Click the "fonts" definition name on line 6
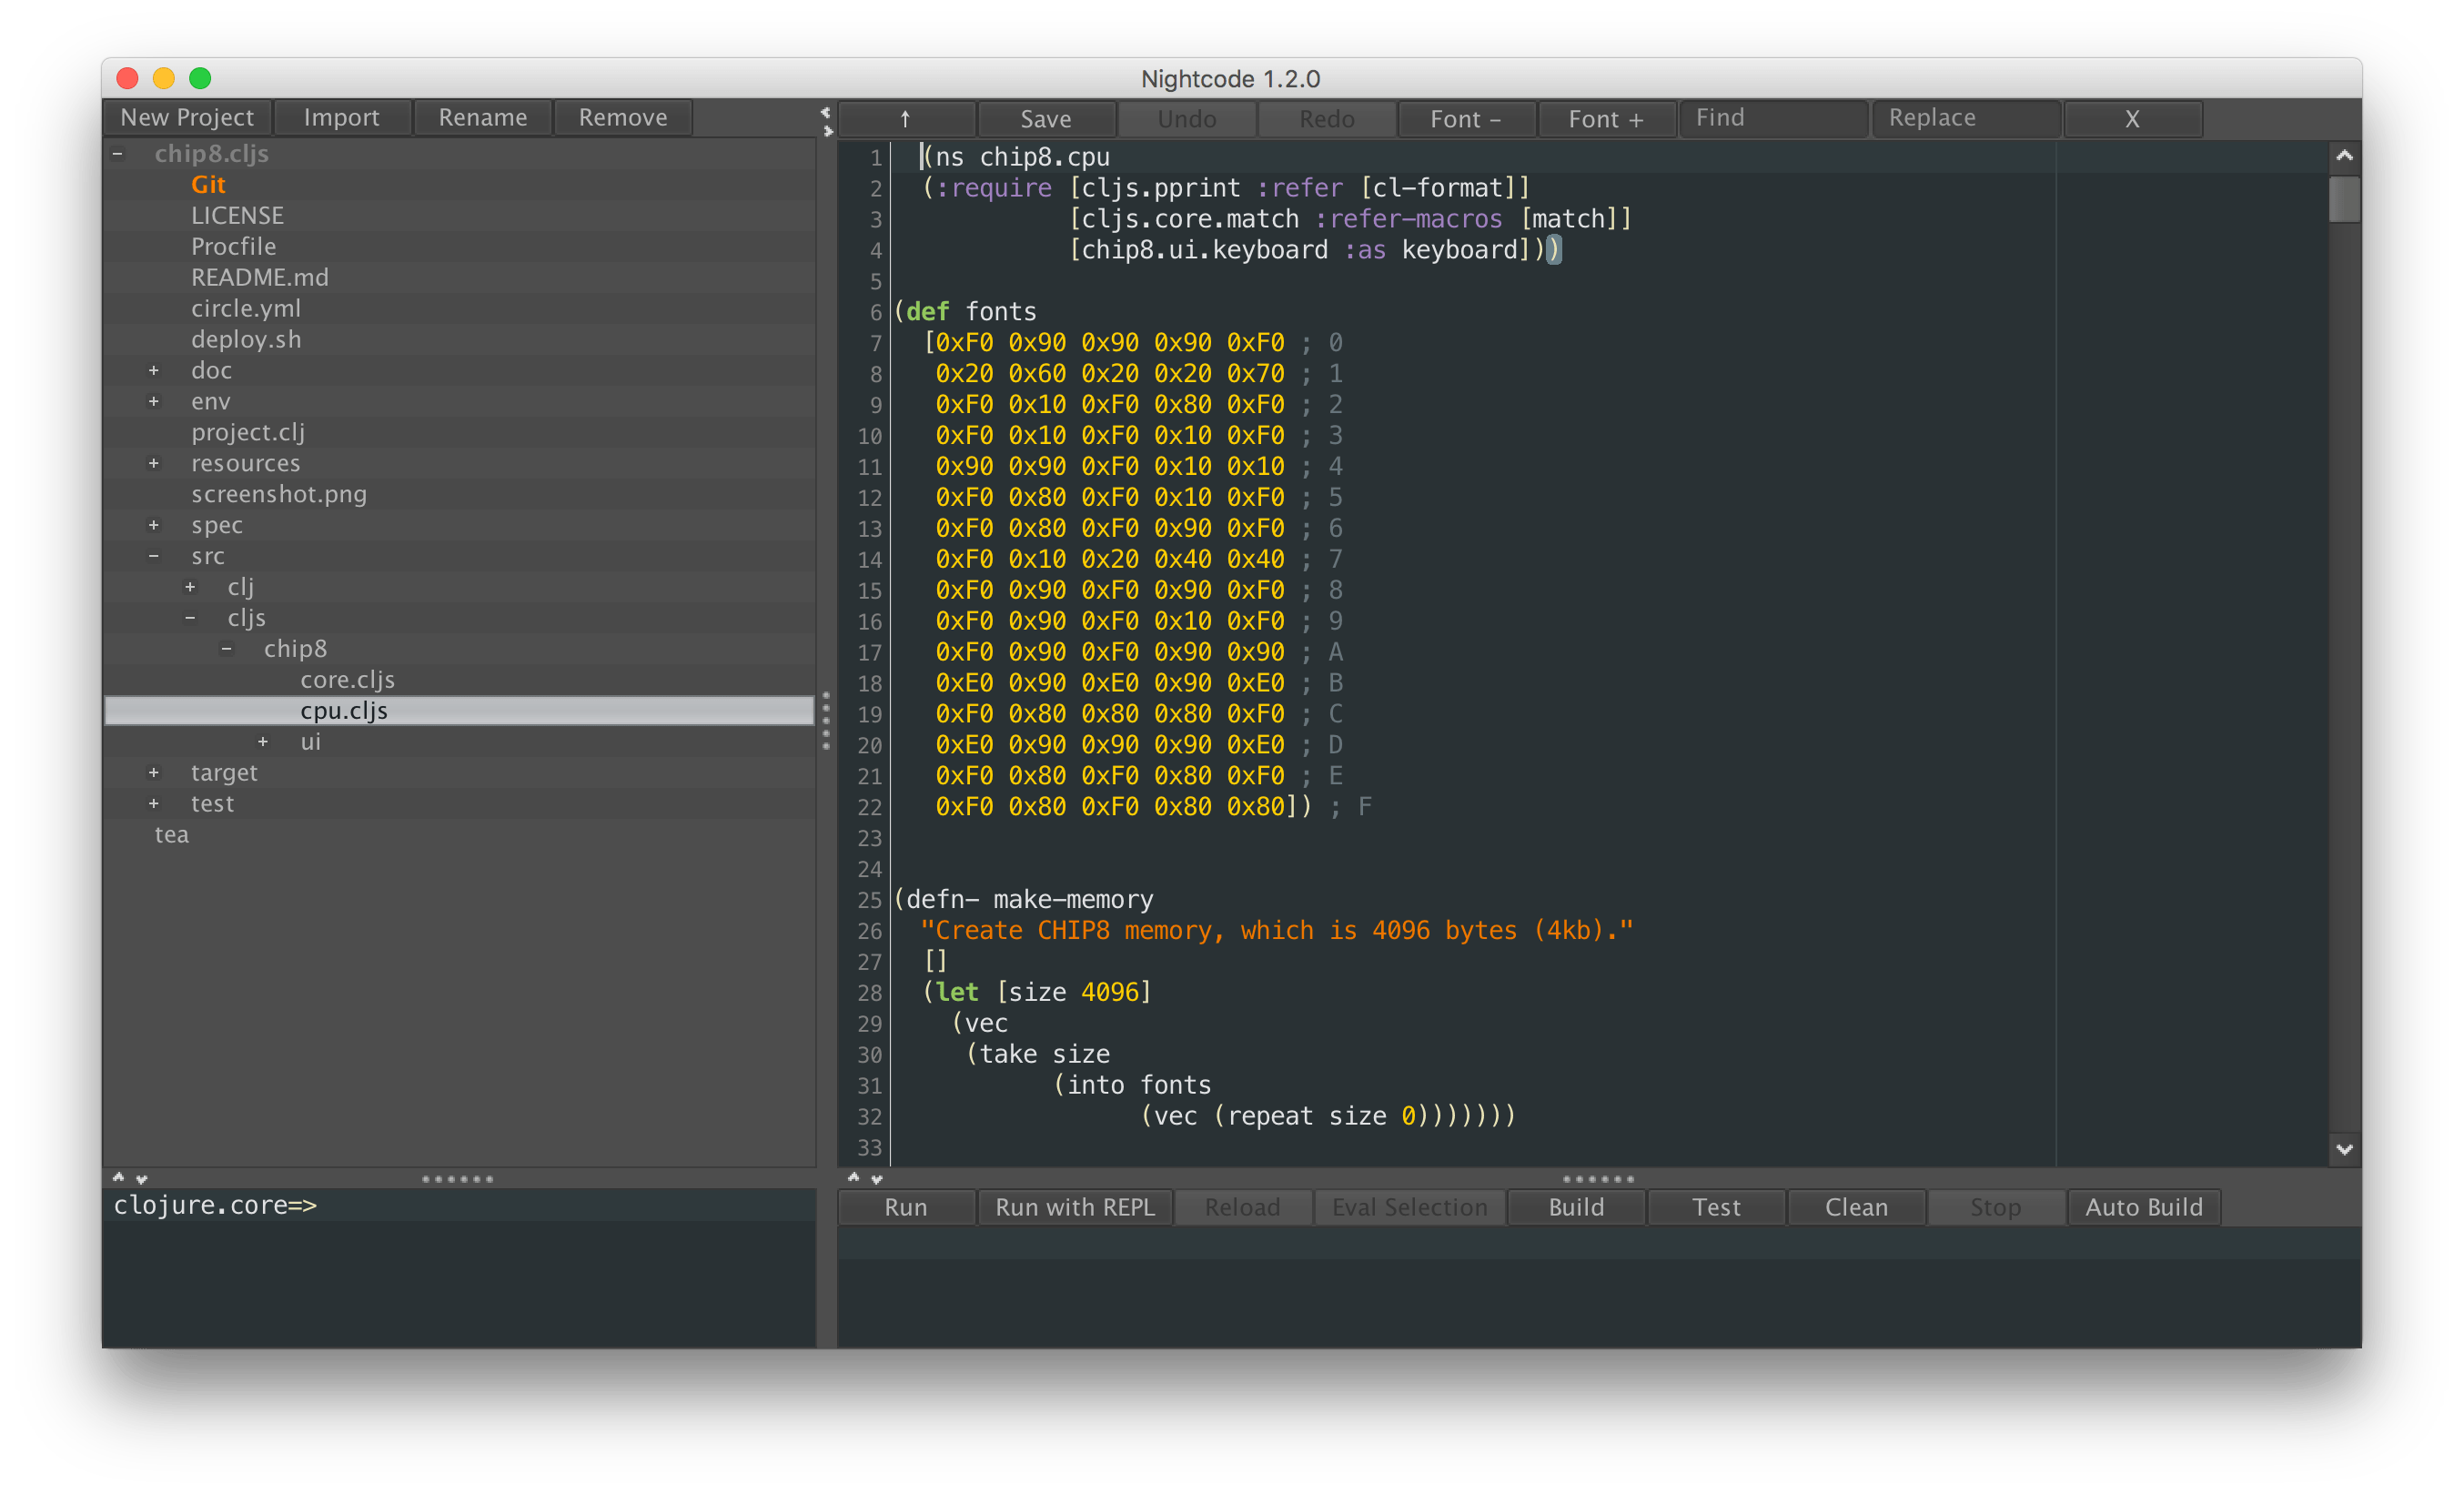Viewport: 2464px width, 1494px height. [x=1001, y=312]
